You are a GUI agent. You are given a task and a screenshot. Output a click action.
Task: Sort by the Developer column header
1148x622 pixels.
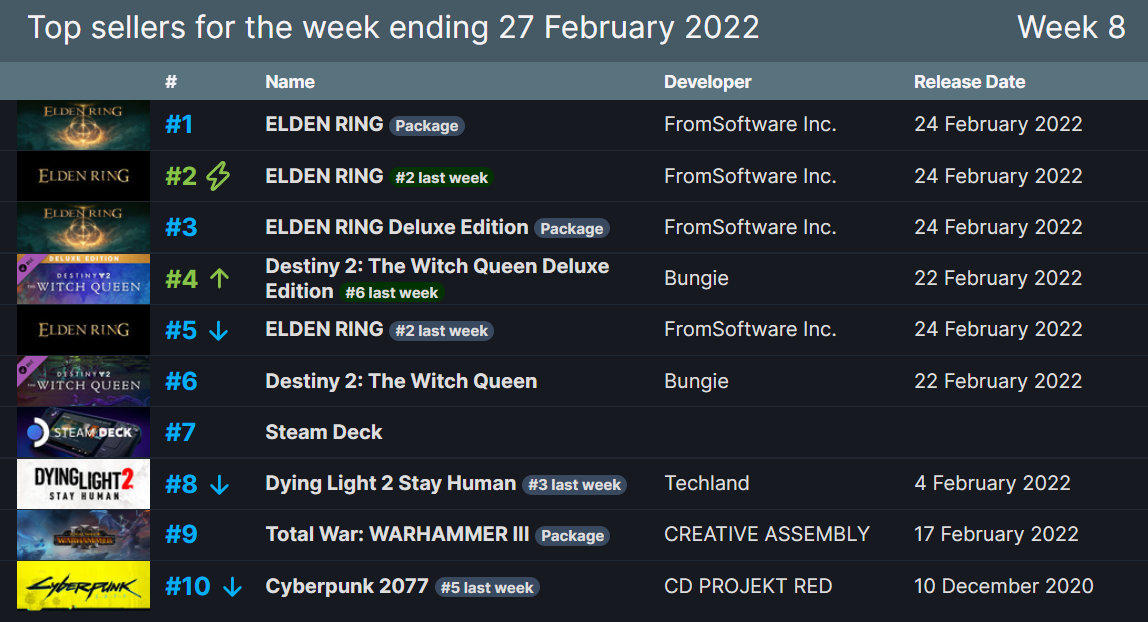(x=707, y=82)
